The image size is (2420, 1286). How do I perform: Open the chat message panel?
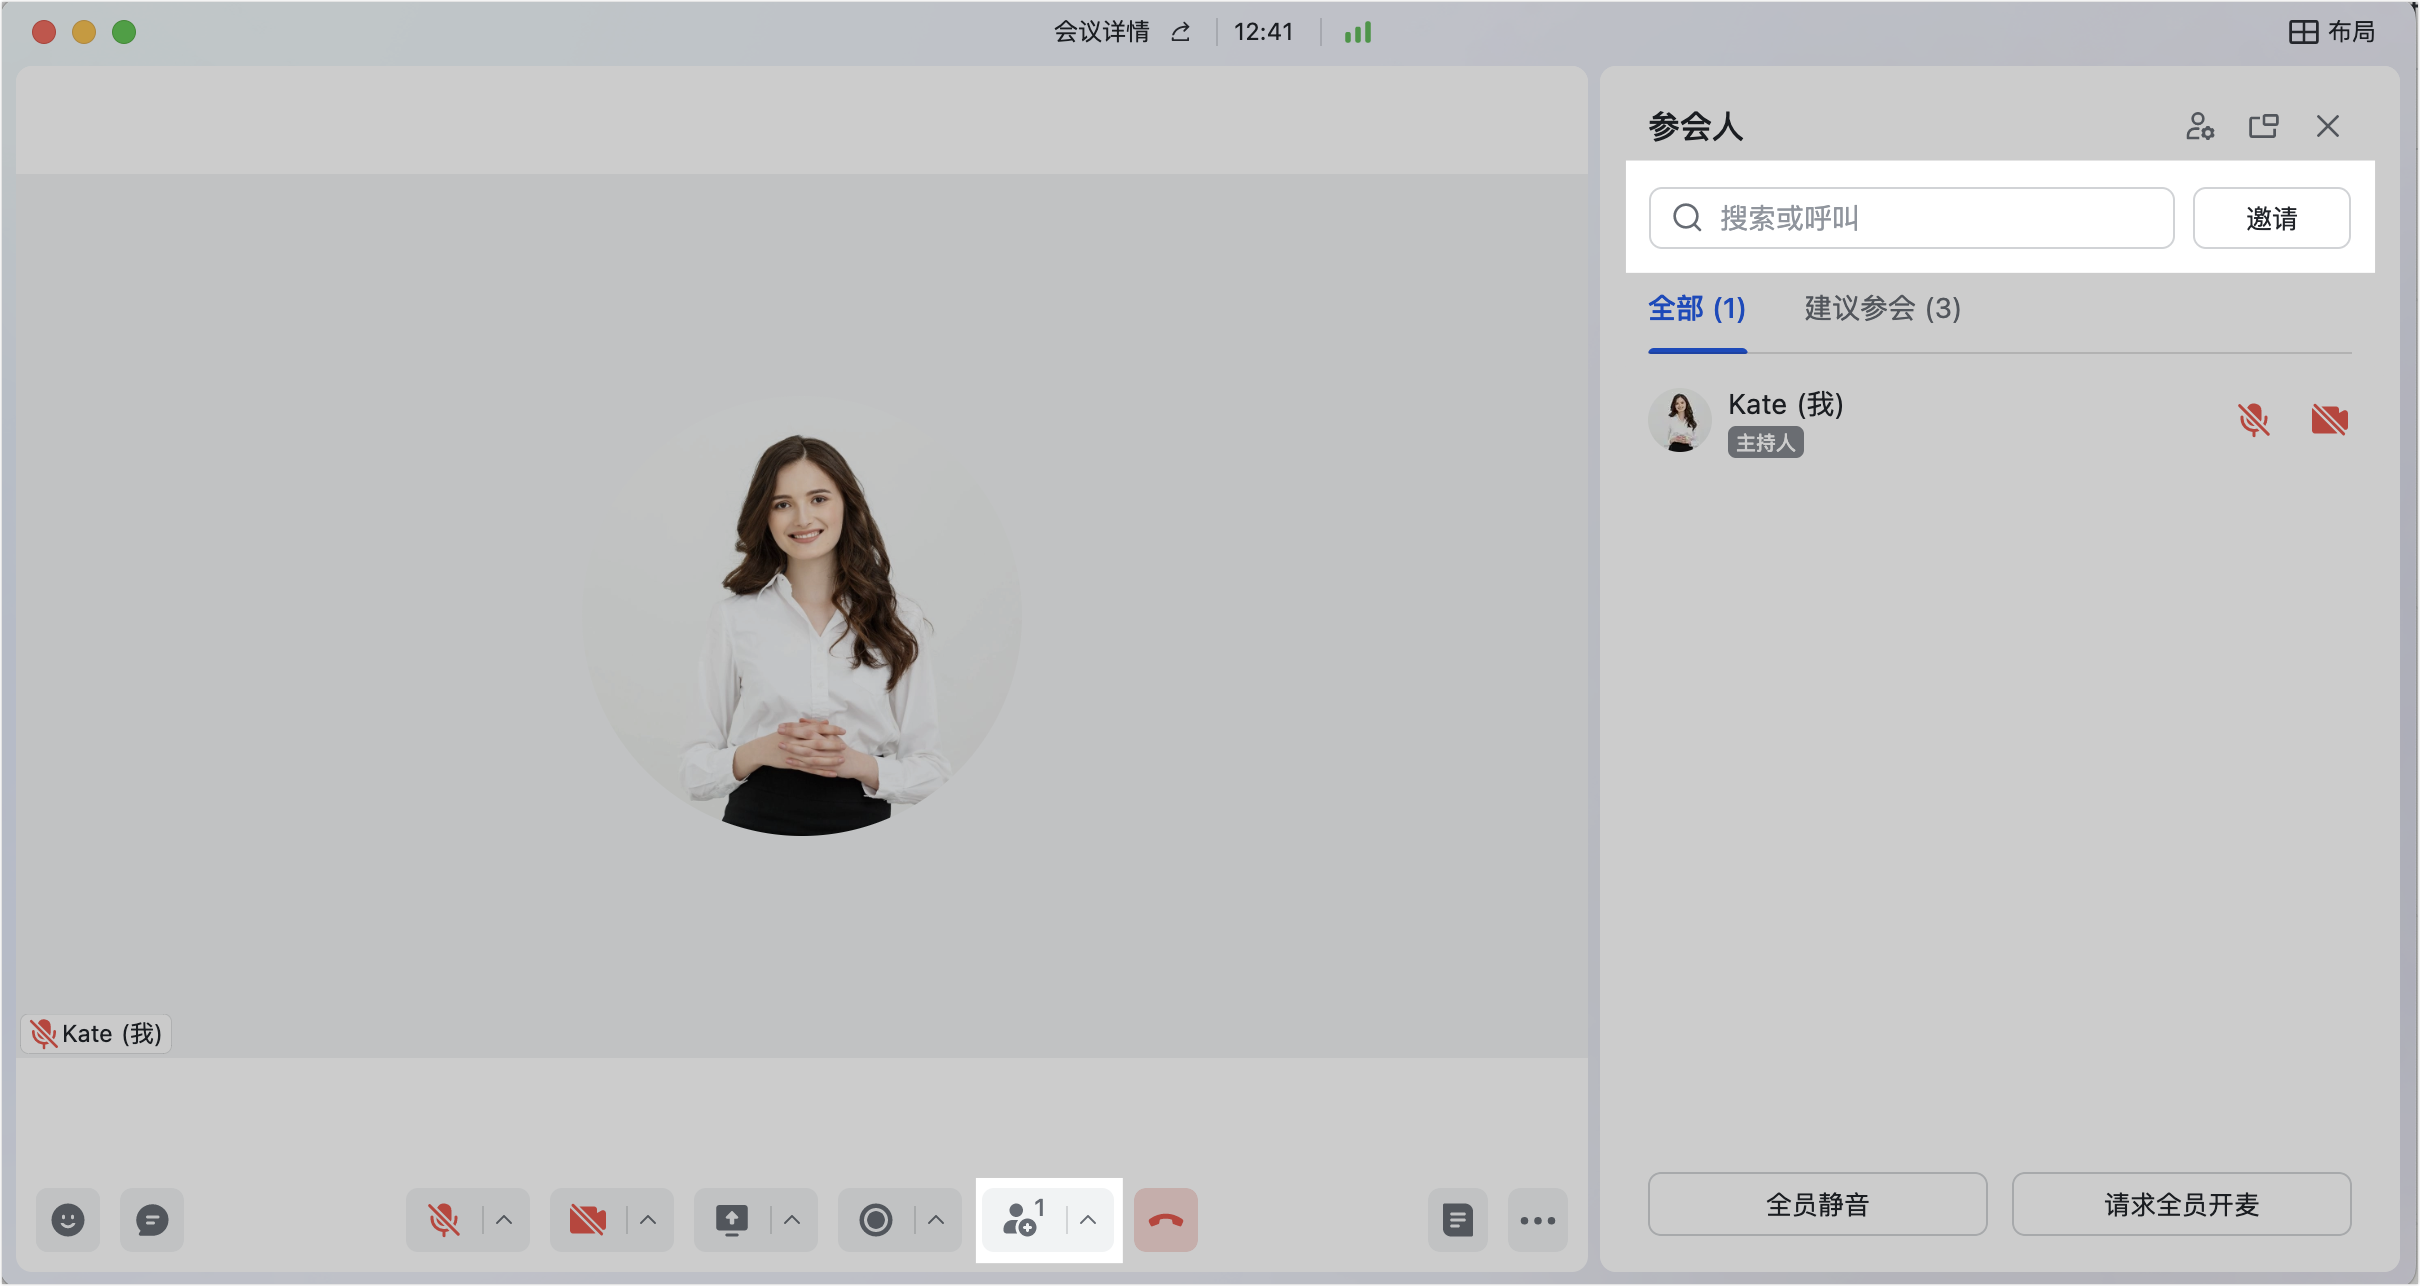tap(152, 1219)
